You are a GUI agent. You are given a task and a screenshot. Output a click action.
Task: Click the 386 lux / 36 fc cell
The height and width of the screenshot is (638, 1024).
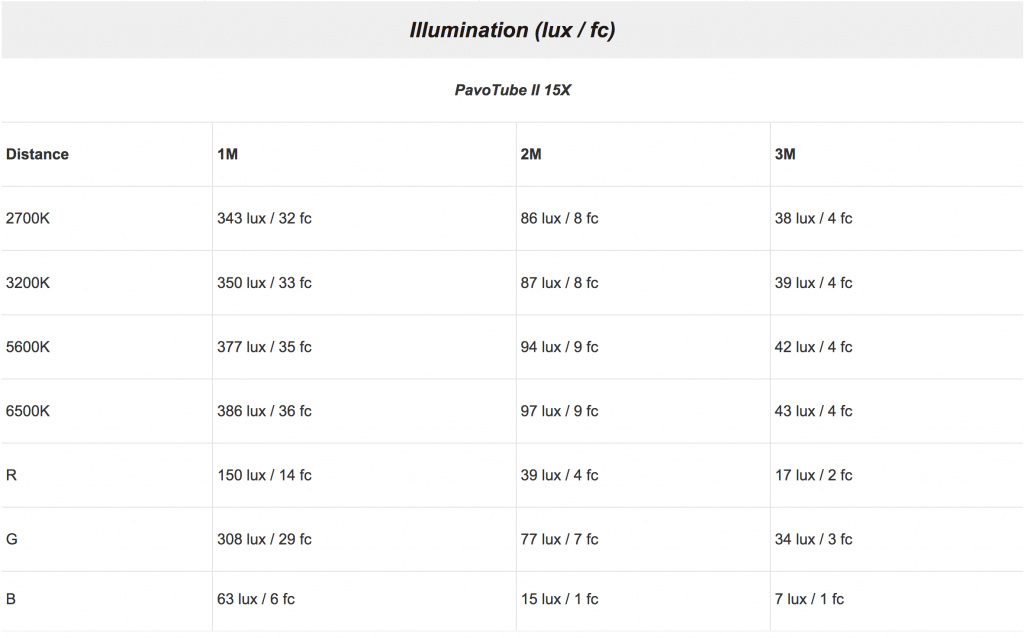pos(264,411)
